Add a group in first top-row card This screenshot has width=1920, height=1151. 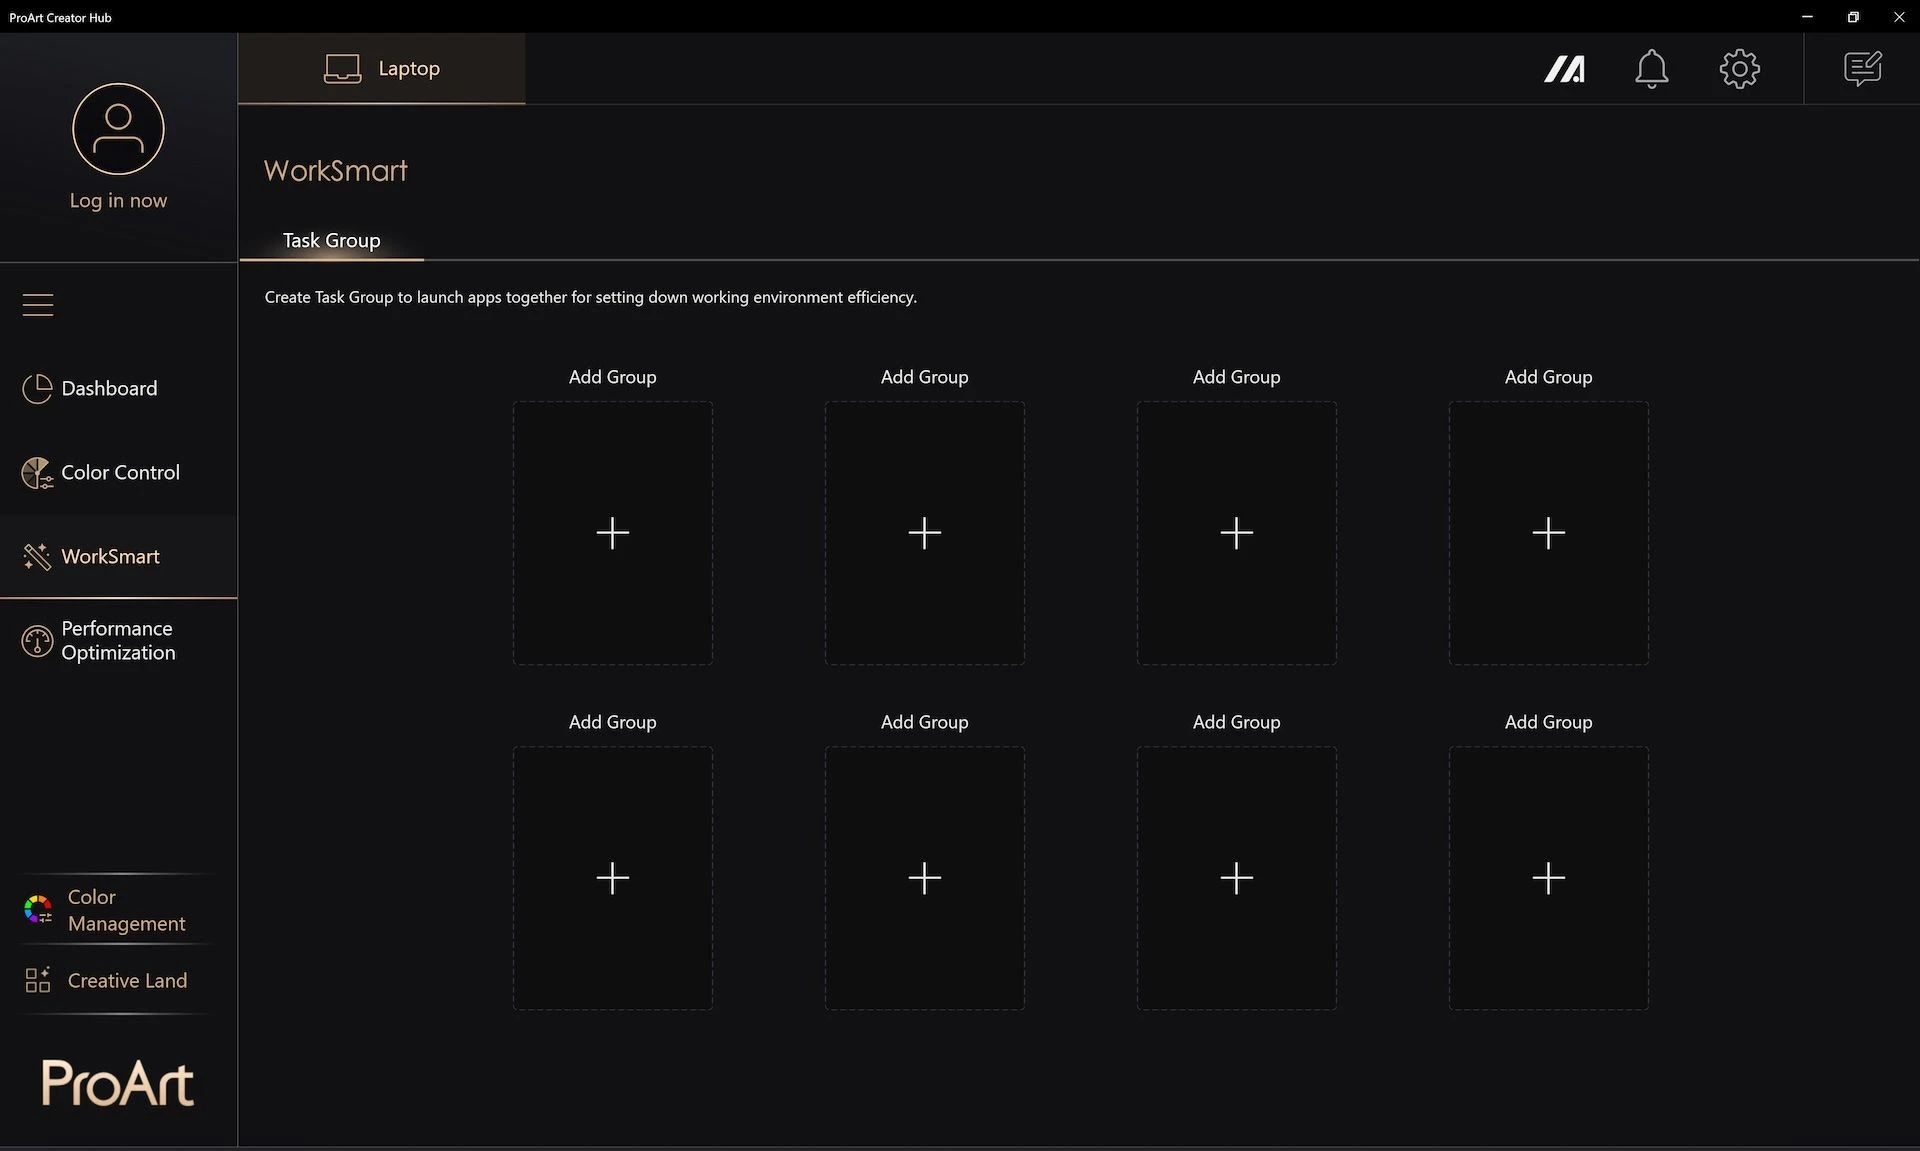click(613, 533)
